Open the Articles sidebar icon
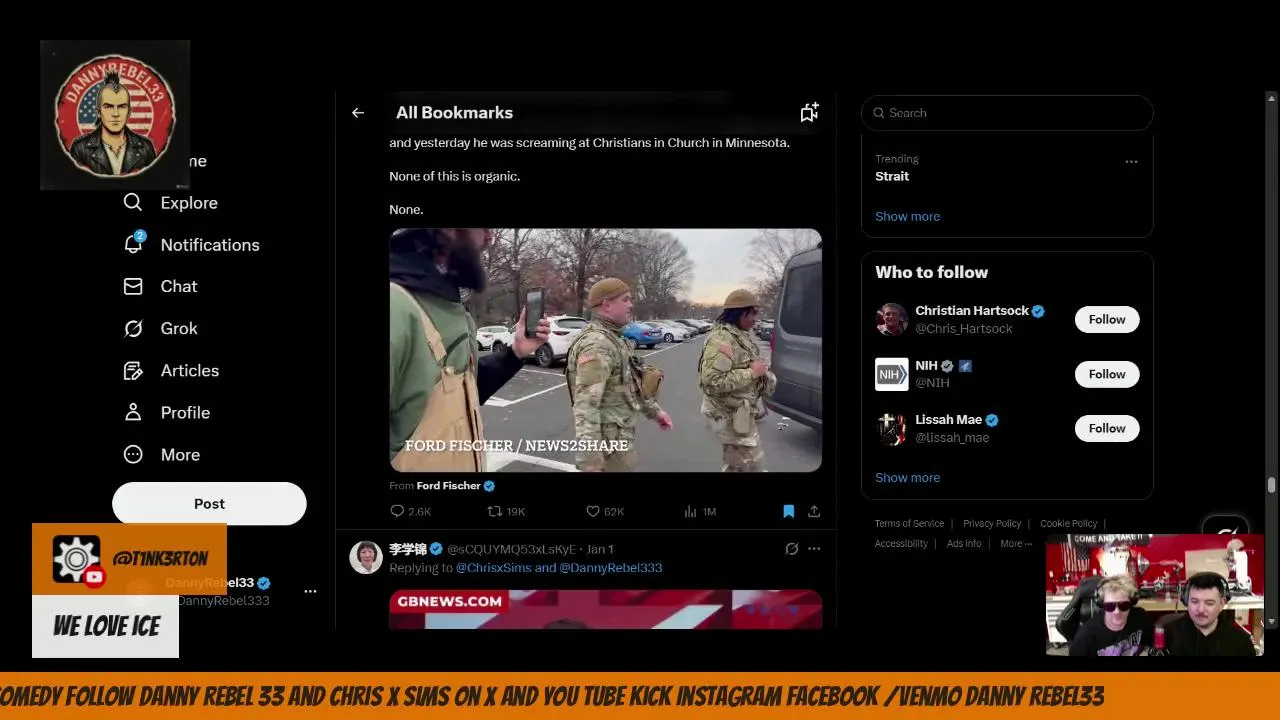The height and width of the screenshot is (720, 1280). [x=133, y=370]
